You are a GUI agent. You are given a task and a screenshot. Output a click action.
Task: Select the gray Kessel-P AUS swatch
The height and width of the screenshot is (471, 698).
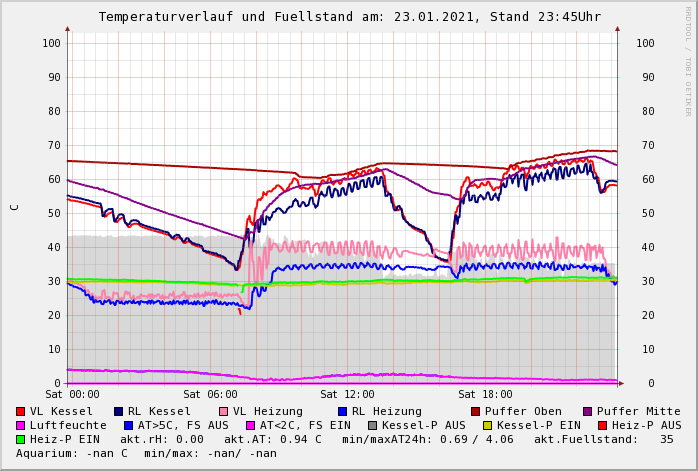click(x=373, y=425)
